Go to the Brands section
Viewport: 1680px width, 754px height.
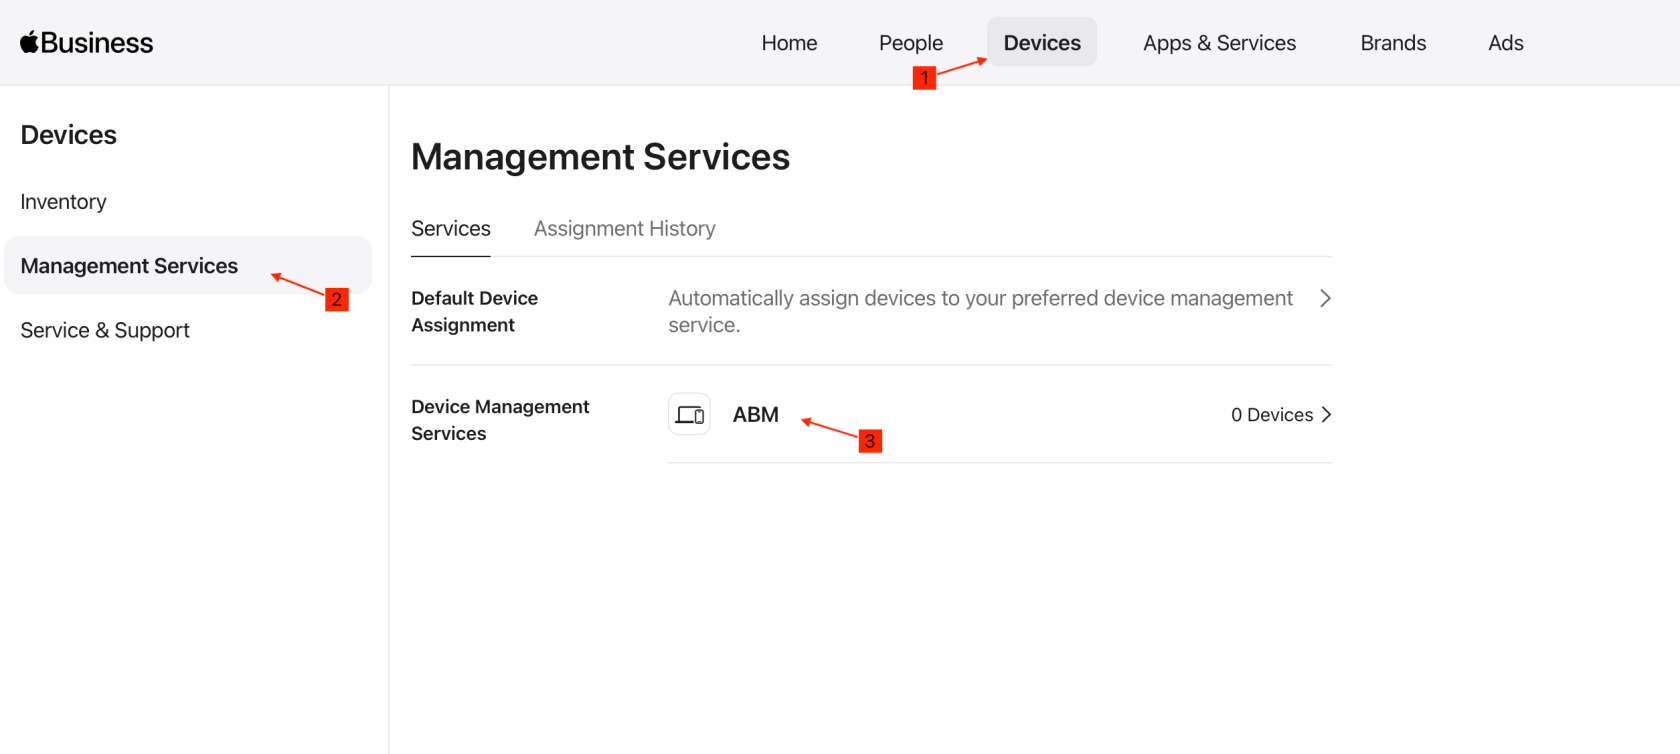click(1393, 43)
